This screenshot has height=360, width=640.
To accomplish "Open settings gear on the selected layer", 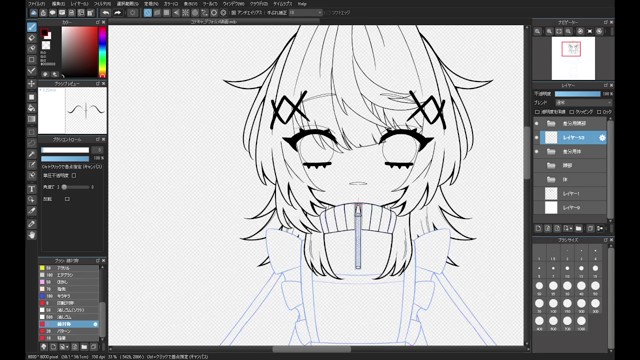I will tap(602, 138).
